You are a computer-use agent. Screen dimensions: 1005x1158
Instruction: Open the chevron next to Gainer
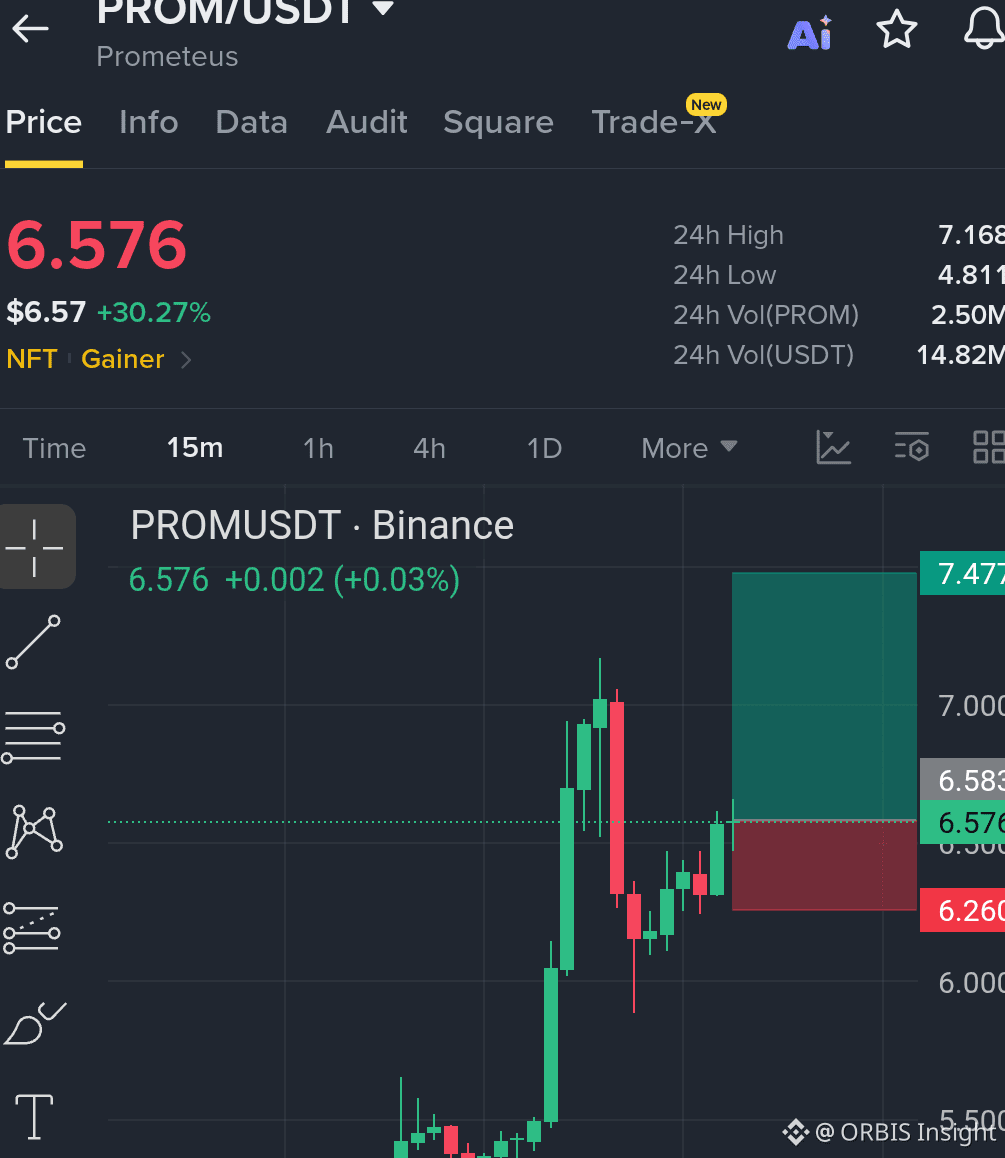pyautogui.click(x=186, y=360)
